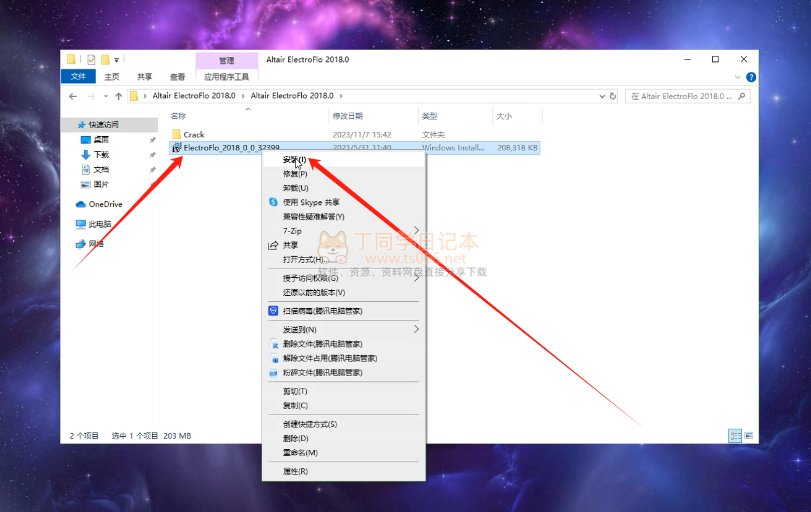Click the Forward navigation arrow
The width and height of the screenshot is (811, 512).
92,96
